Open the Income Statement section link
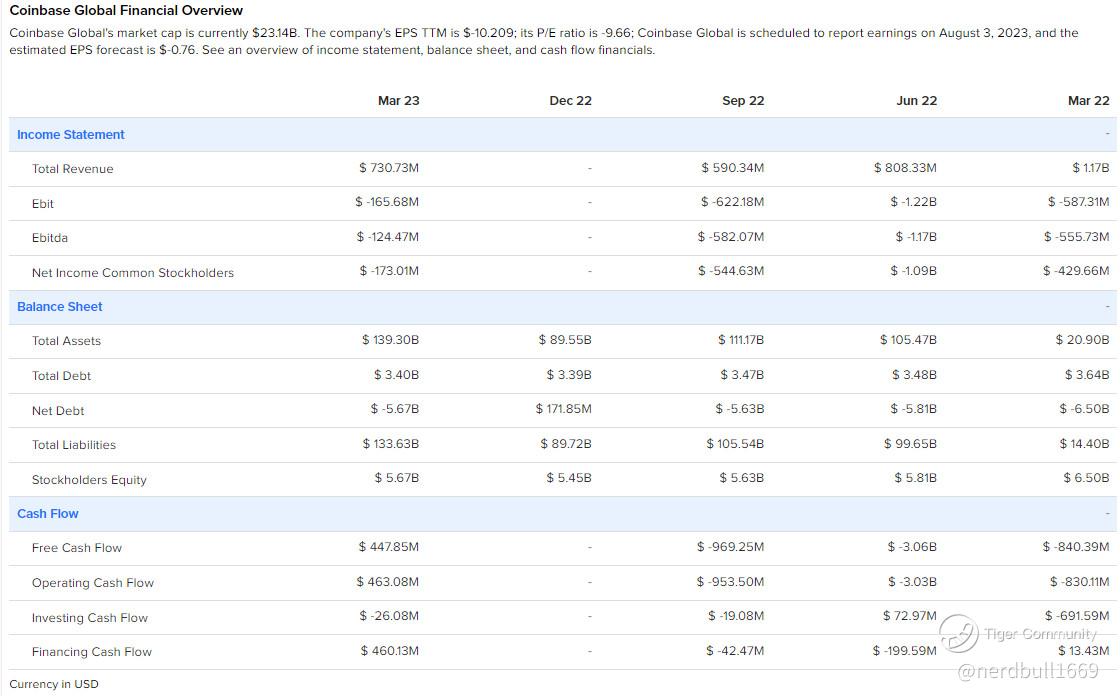The height and width of the screenshot is (696, 1120). tap(71, 134)
